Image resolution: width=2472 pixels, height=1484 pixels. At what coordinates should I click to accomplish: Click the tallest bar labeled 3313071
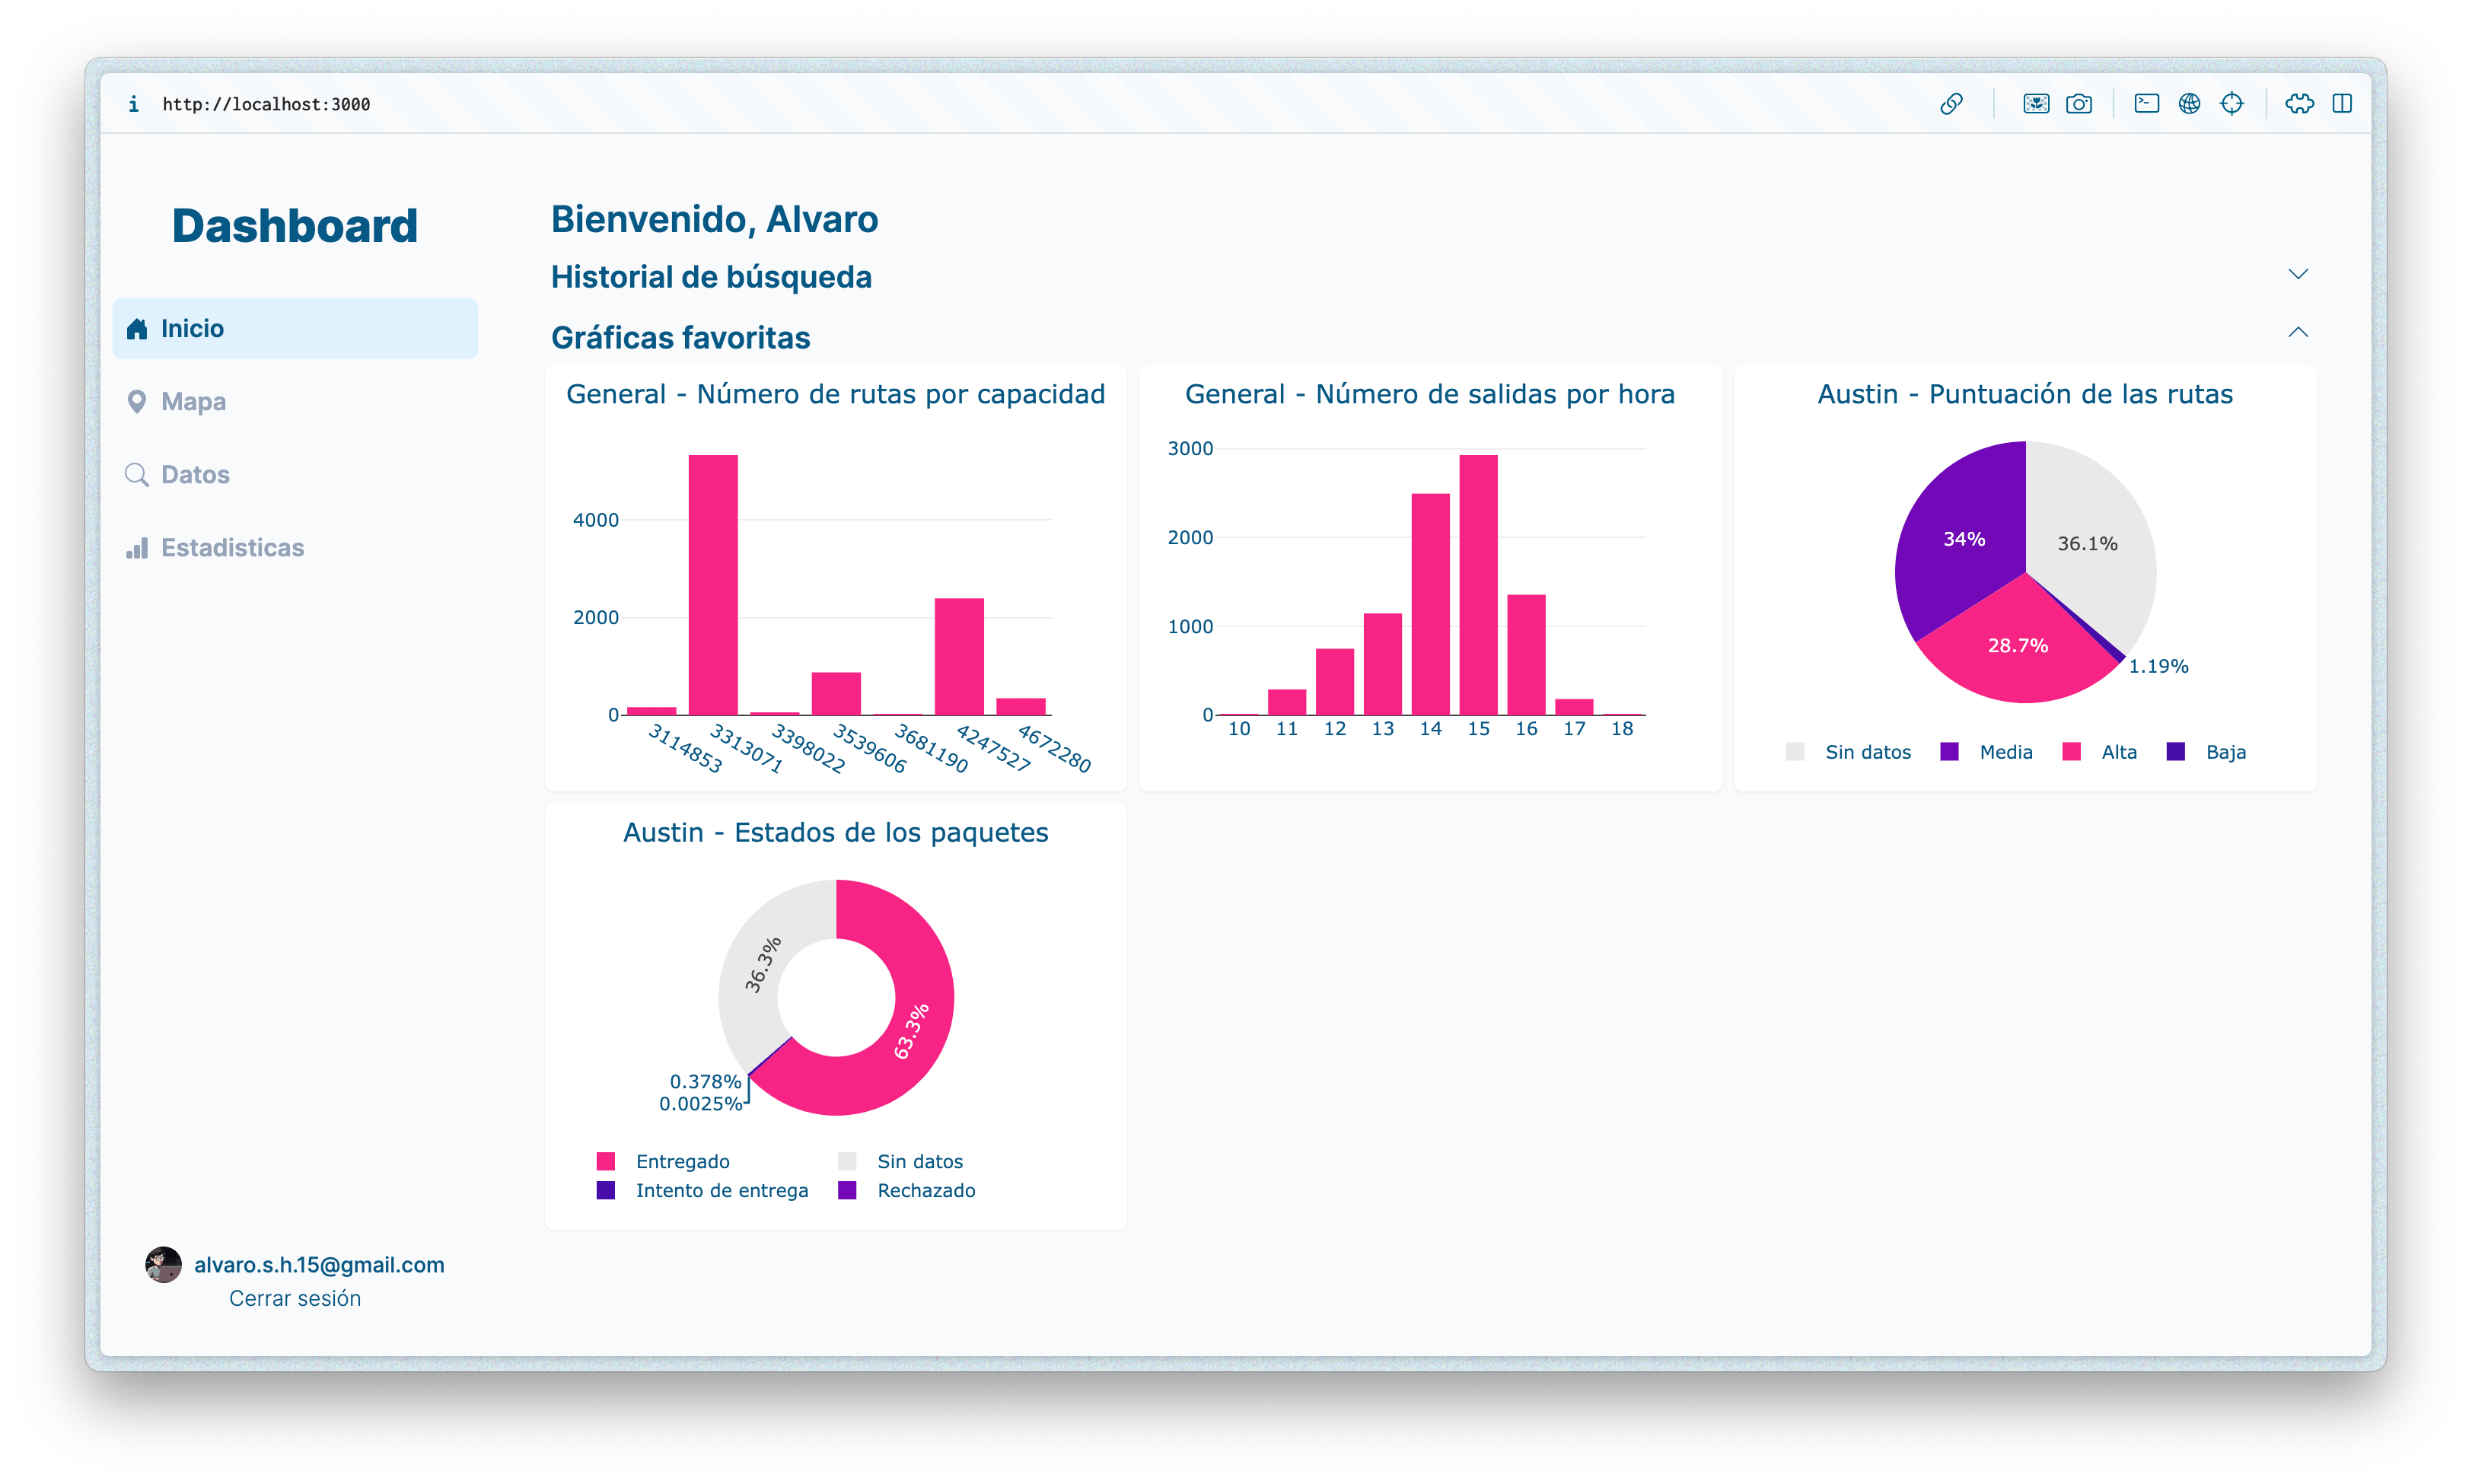pyautogui.click(x=713, y=585)
